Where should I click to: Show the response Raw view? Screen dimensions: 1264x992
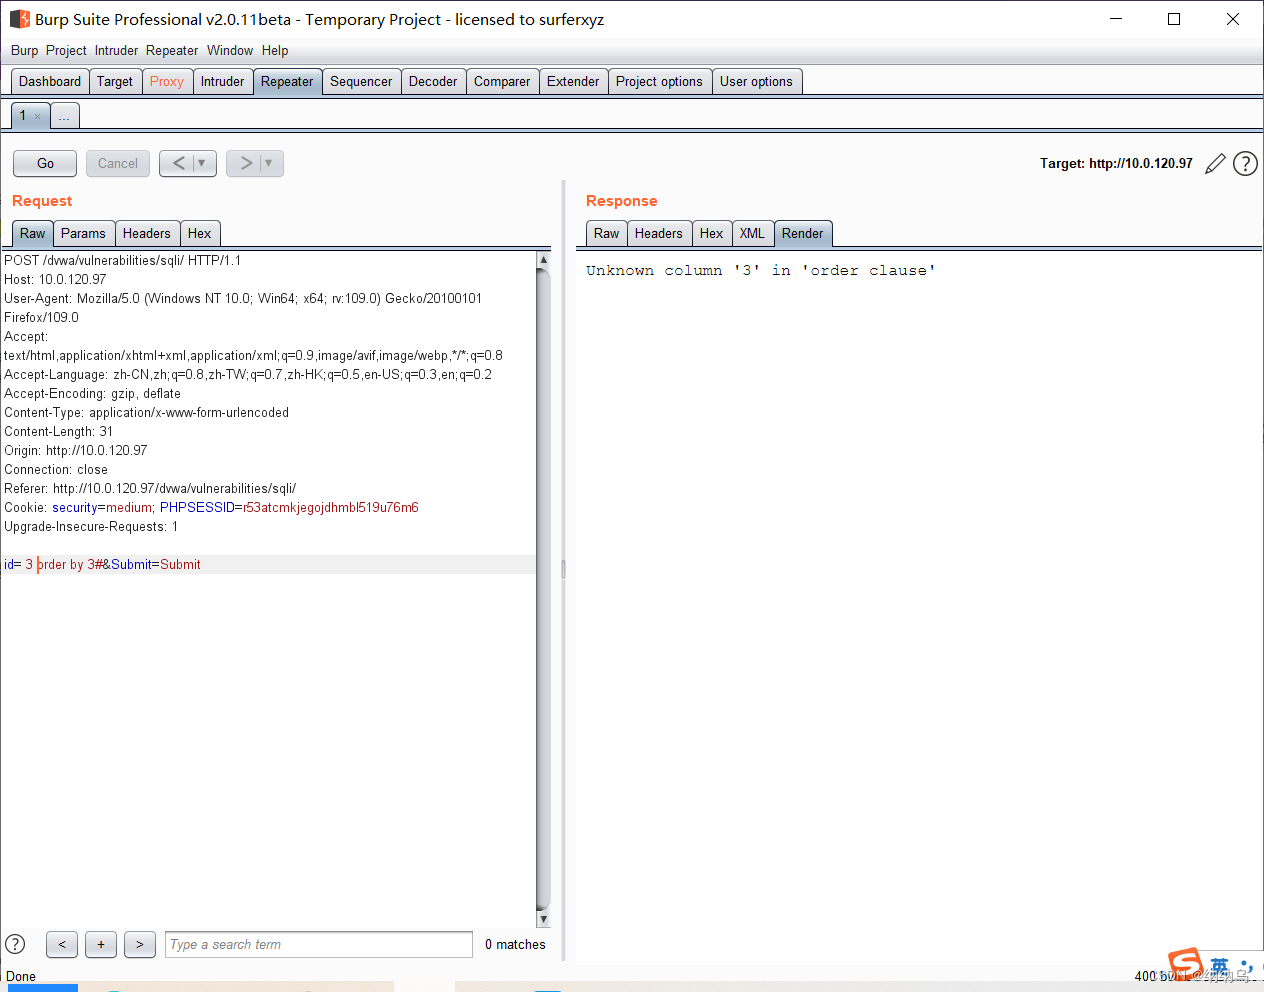coord(606,234)
